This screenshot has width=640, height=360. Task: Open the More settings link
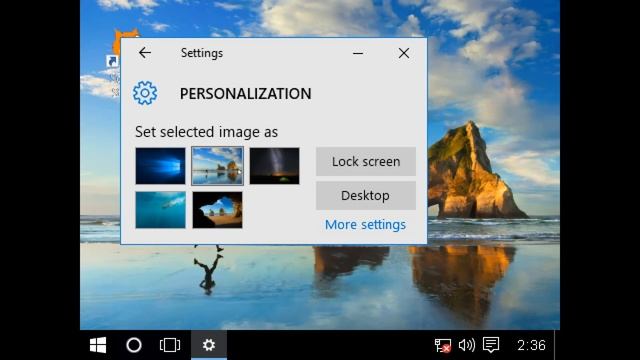(365, 224)
